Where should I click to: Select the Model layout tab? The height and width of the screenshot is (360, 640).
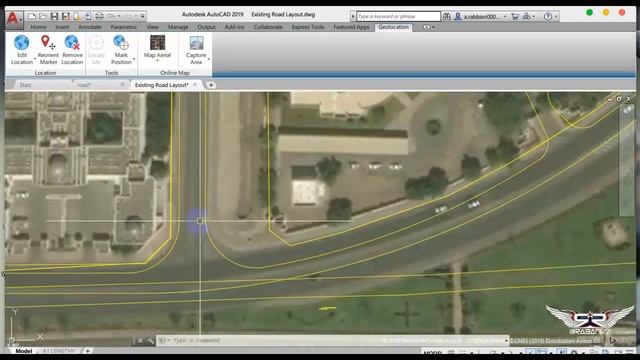pos(24,351)
